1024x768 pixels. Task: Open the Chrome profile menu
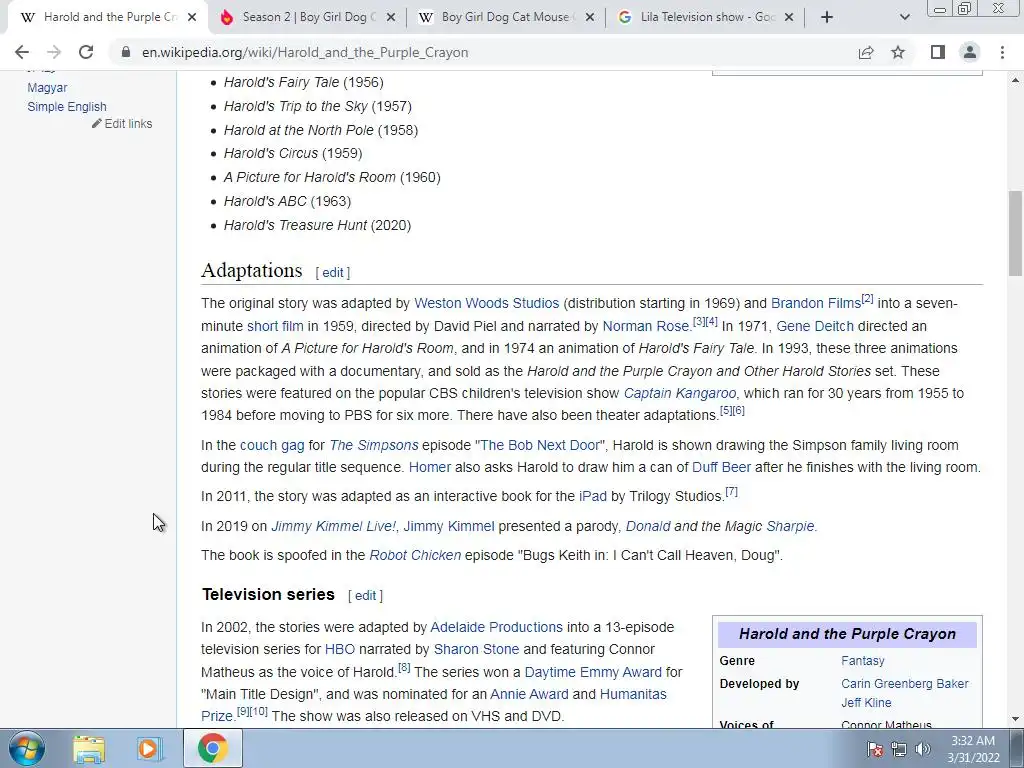(x=970, y=52)
